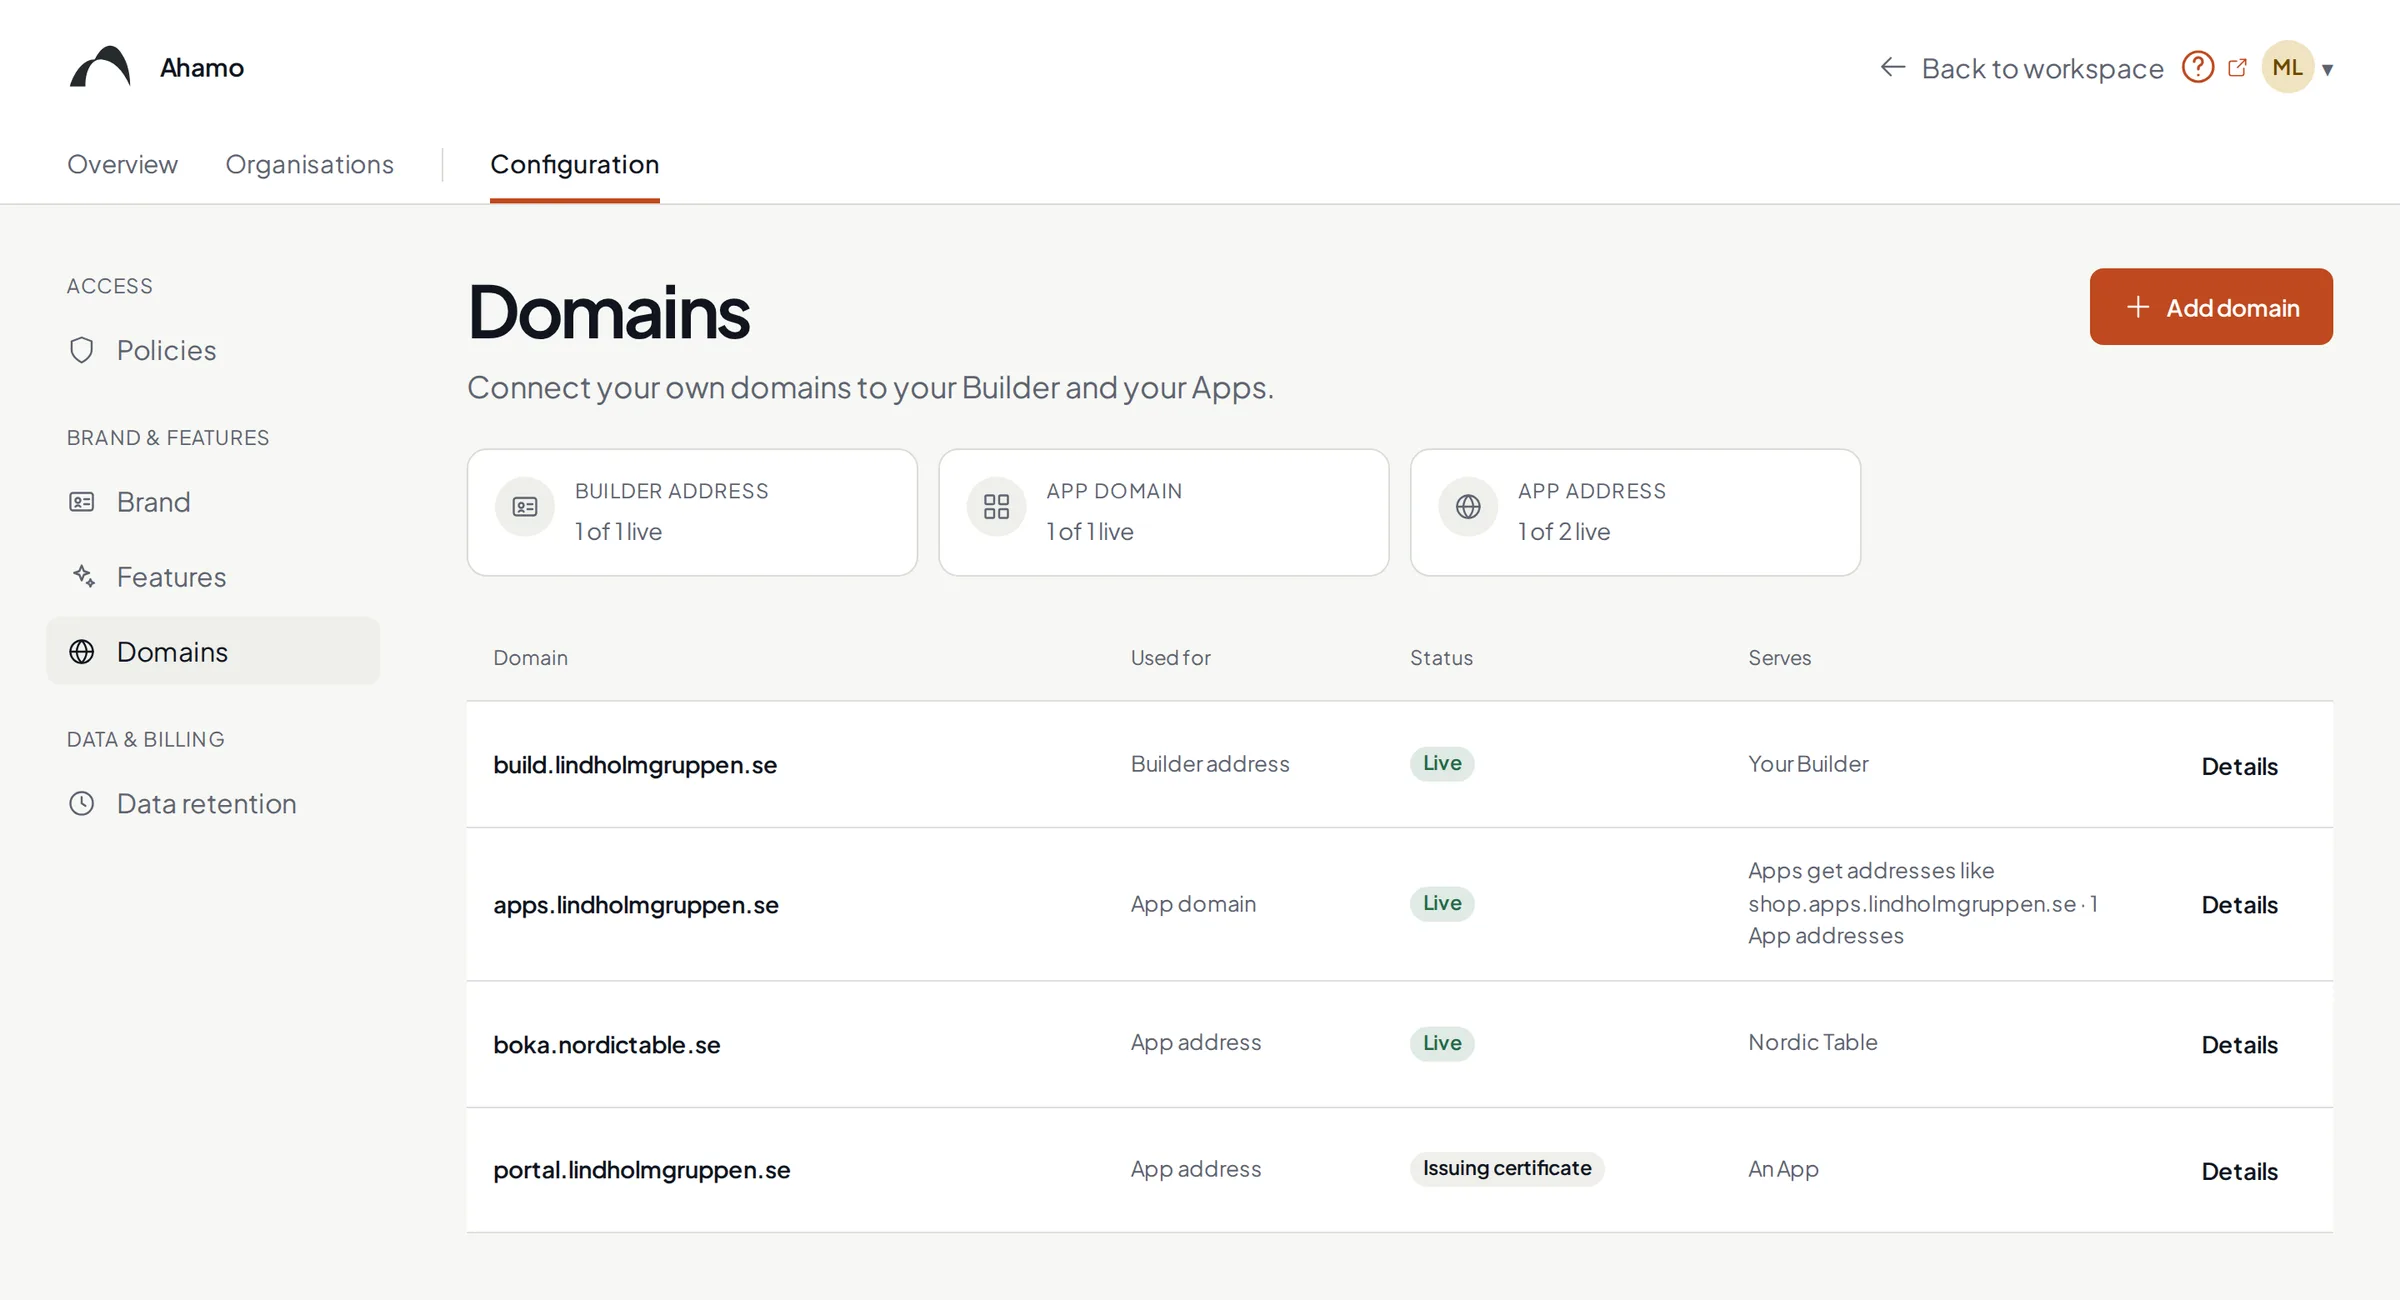Click the back arrow icon before Back to workspace

click(1892, 67)
